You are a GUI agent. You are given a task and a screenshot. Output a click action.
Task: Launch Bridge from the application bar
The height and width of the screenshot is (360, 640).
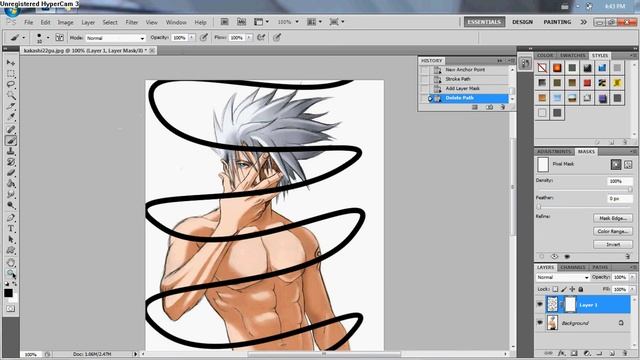[x=224, y=22]
